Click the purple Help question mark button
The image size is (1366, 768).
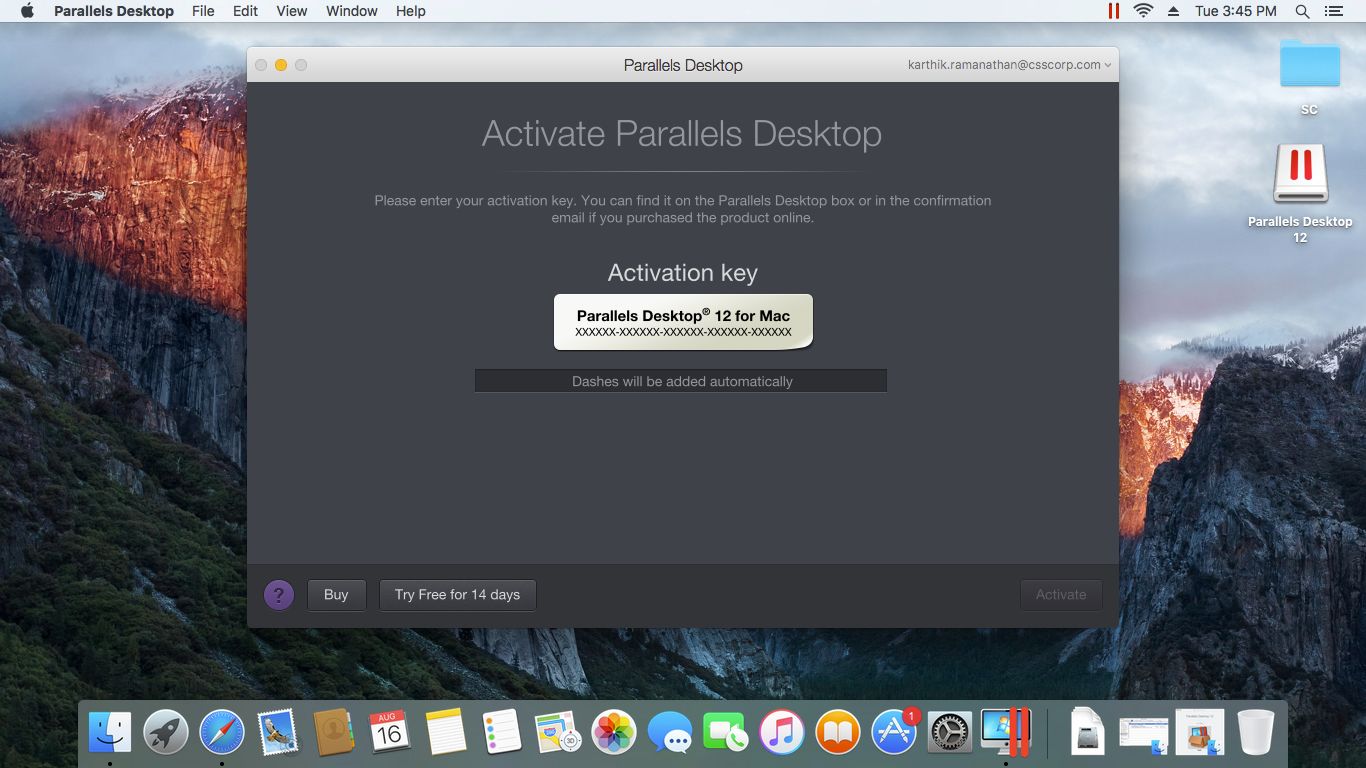(x=279, y=595)
